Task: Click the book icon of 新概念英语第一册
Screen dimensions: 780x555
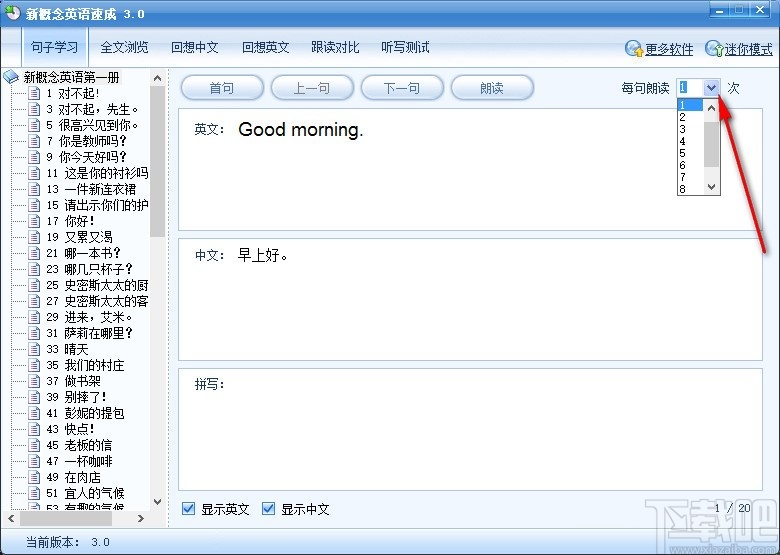Action: pyautogui.click(x=11, y=77)
